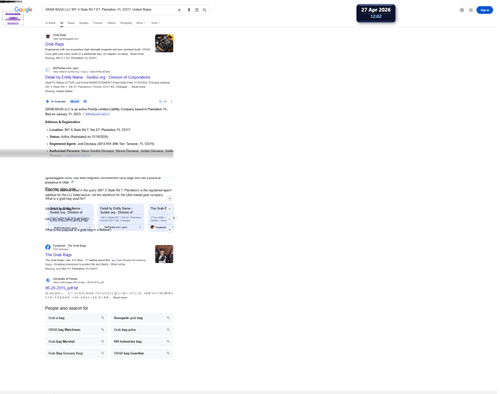Search for Grab bag price suggestion
The width and height of the screenshot is (500, 394).
(x=142, y=330)
